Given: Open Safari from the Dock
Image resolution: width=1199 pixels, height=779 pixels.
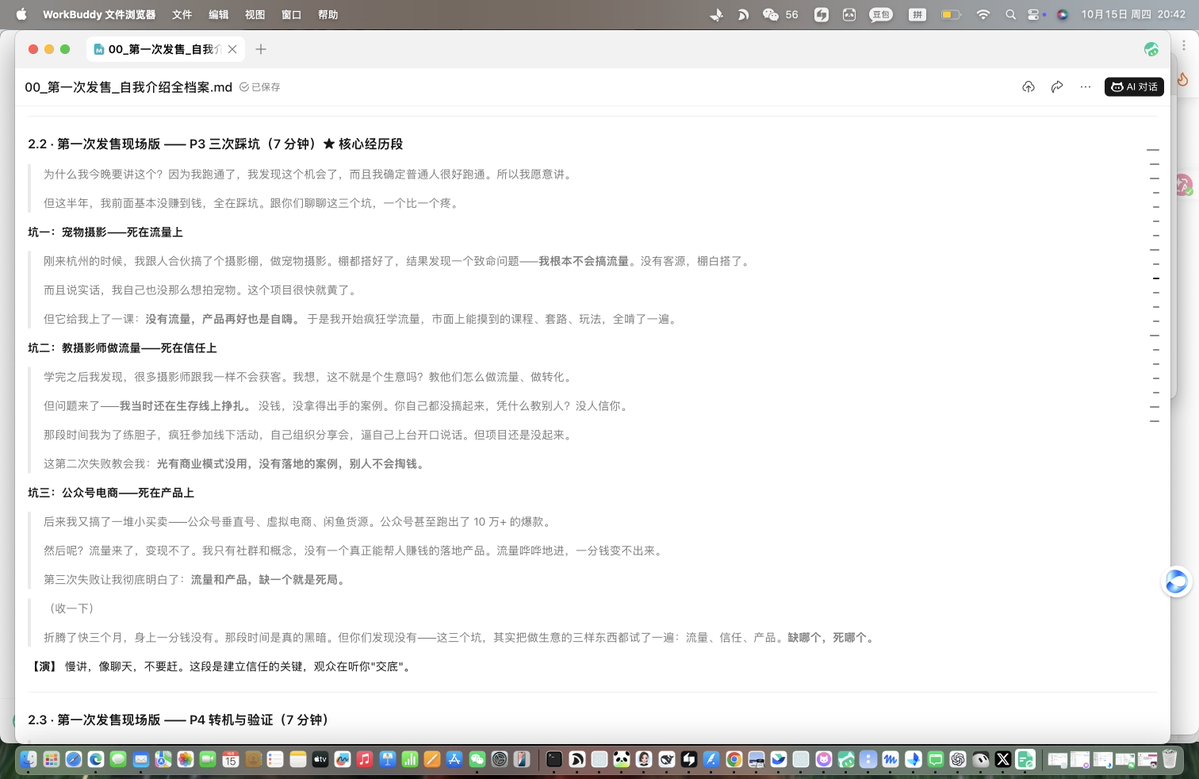Looking at the screenshot, I should pyautogui.click(x=73, y=759).
